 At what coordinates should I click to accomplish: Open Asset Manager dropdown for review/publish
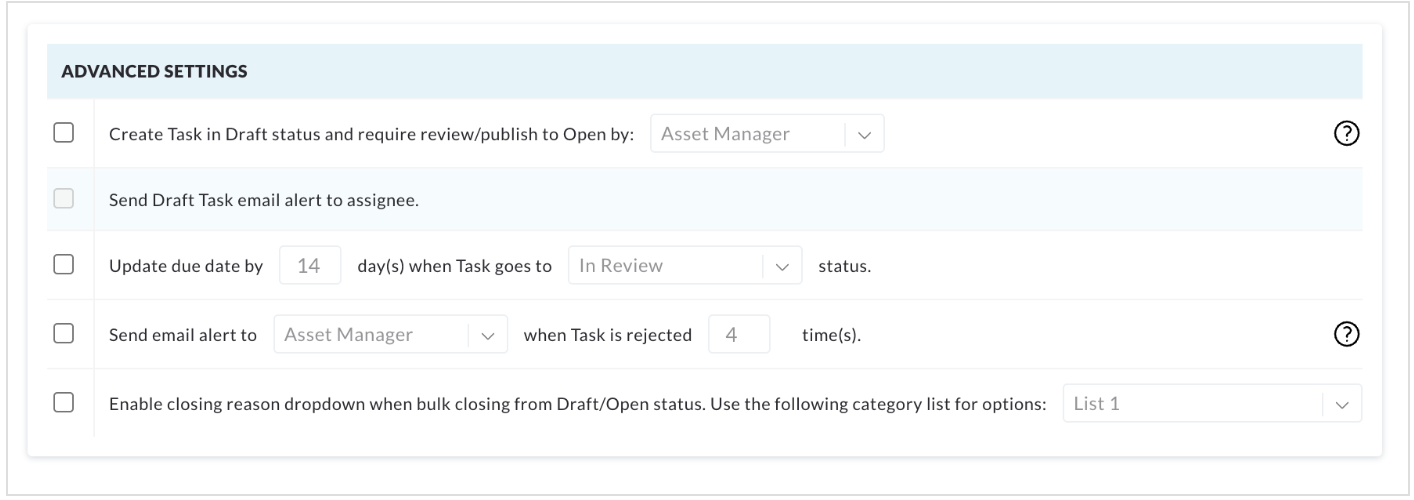(x=767, y=134)
